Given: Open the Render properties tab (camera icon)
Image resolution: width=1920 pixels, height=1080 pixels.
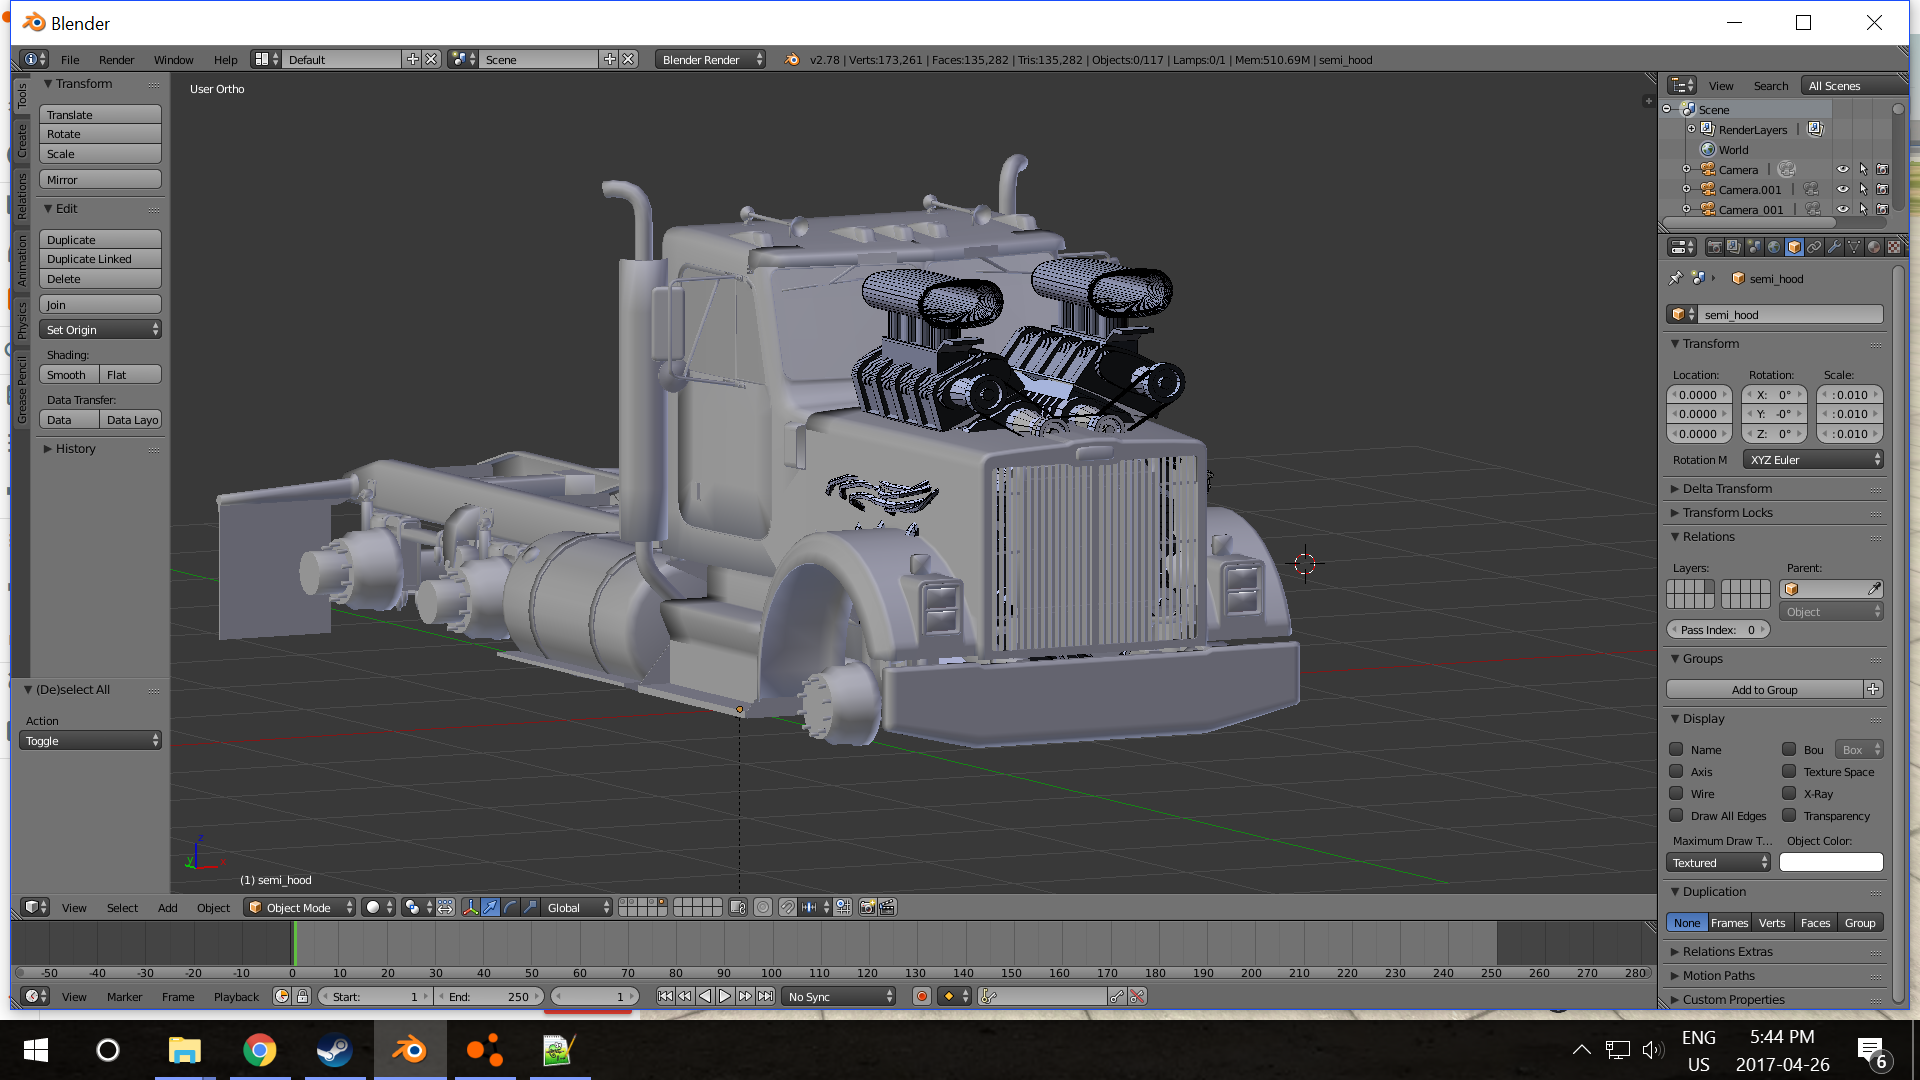Looking at the screenshot, I should (x=1714, y=247).
